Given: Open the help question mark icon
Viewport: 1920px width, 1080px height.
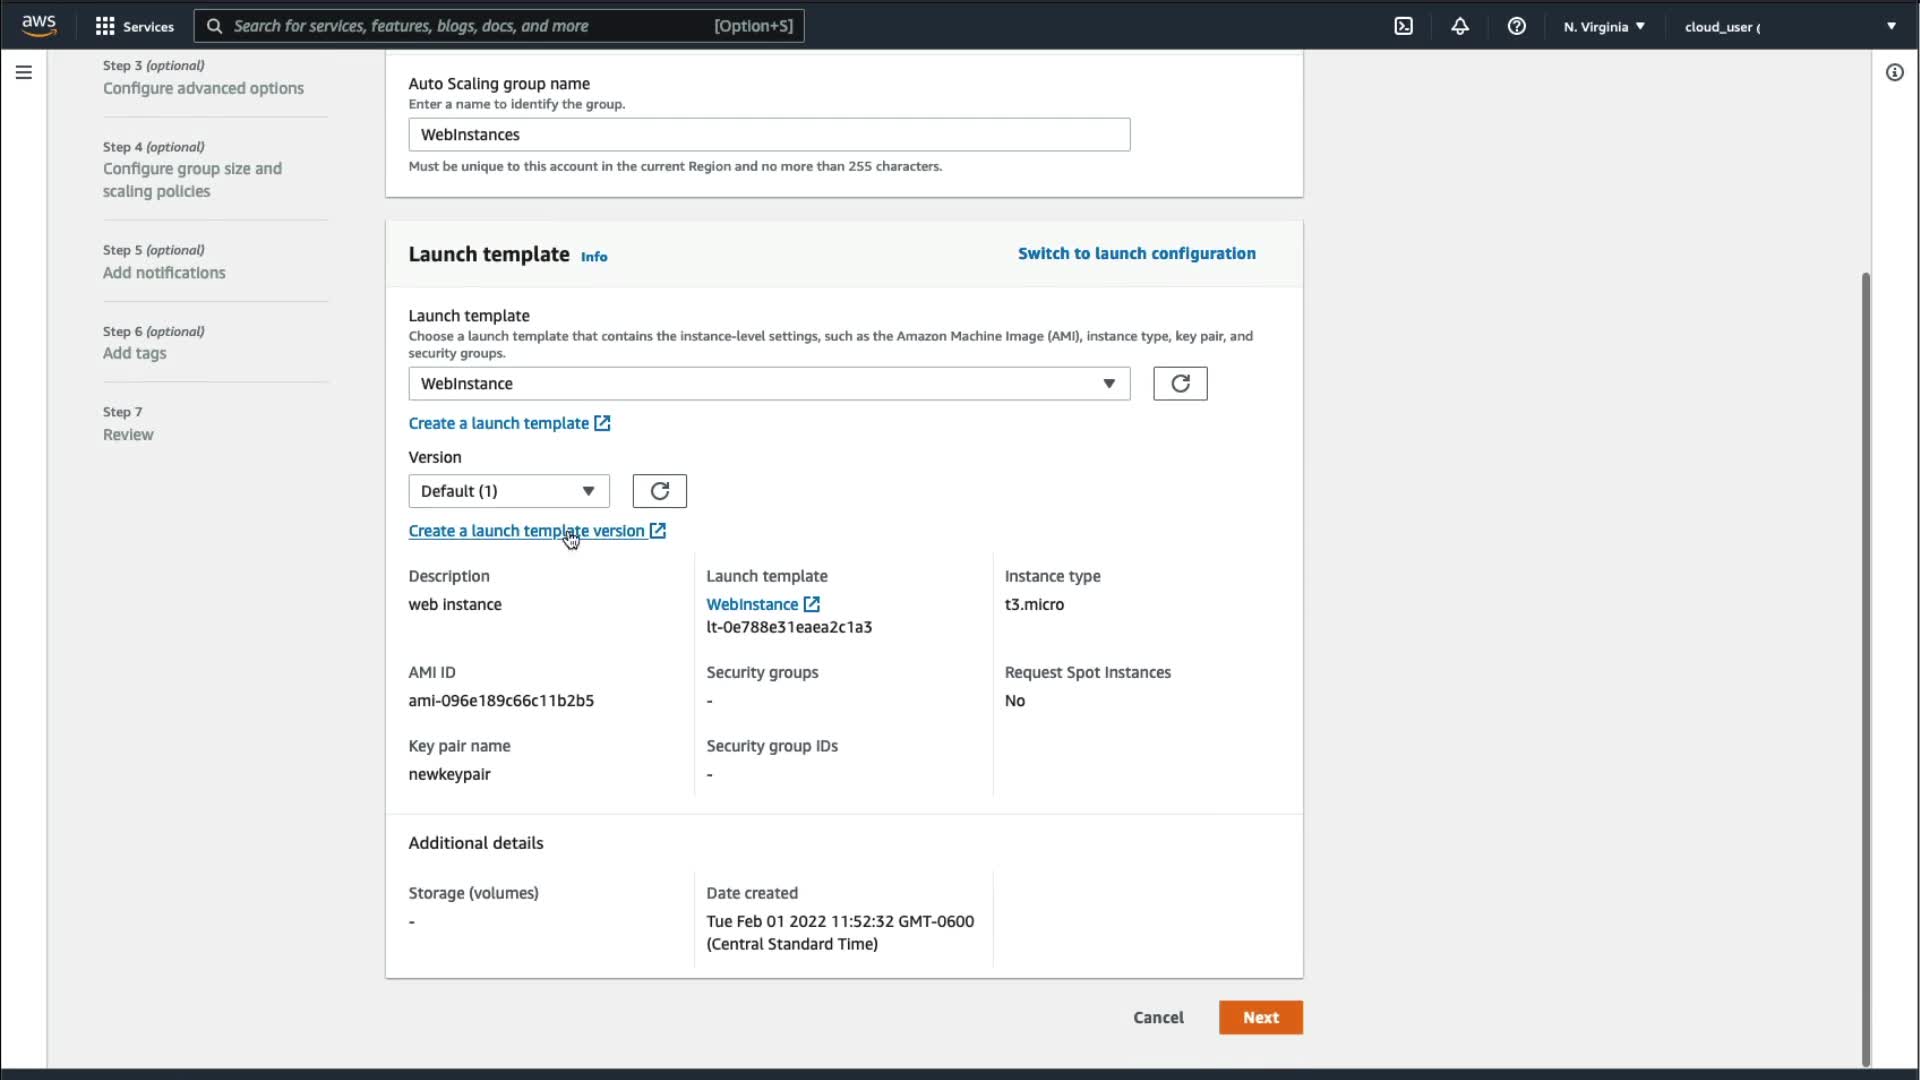Looking at the screenshot, I should tap(1516, 26).
